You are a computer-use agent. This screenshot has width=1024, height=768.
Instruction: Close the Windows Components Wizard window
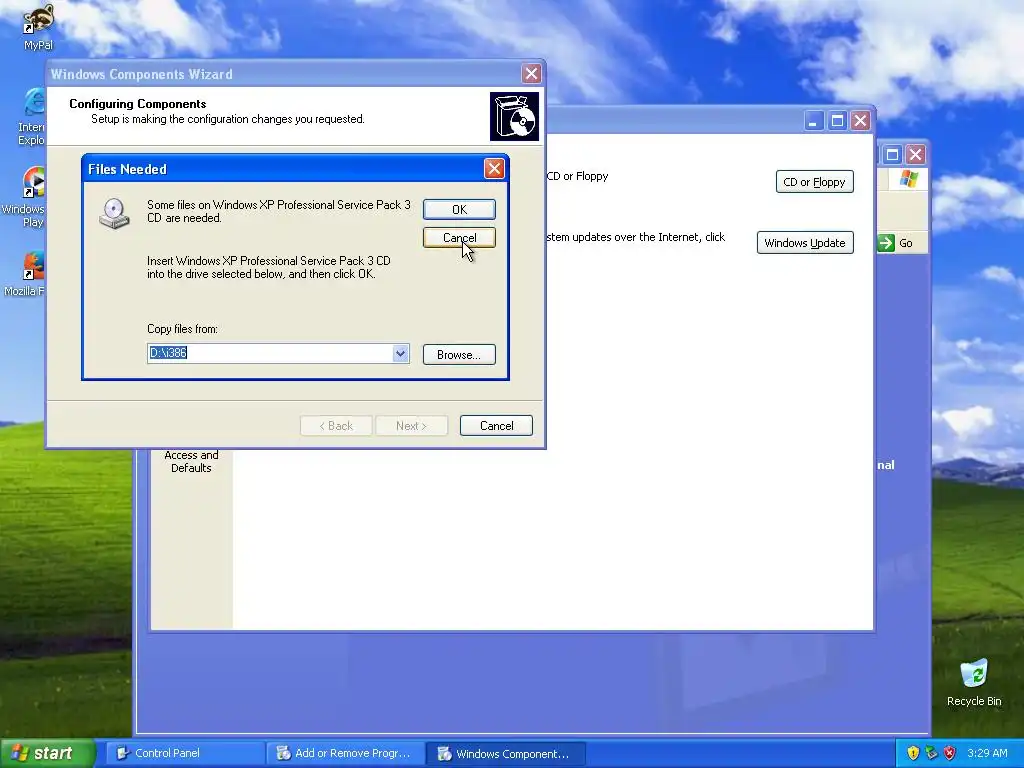532,74
